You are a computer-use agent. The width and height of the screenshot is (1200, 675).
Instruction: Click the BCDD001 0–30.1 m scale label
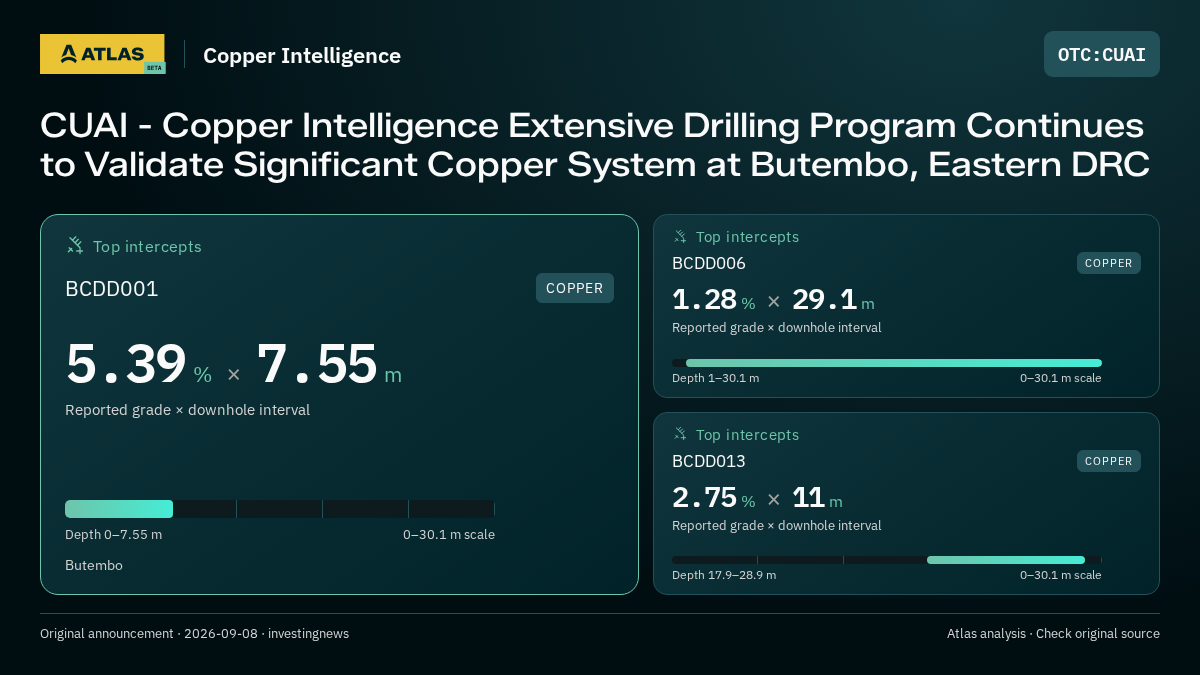(449, 534)
